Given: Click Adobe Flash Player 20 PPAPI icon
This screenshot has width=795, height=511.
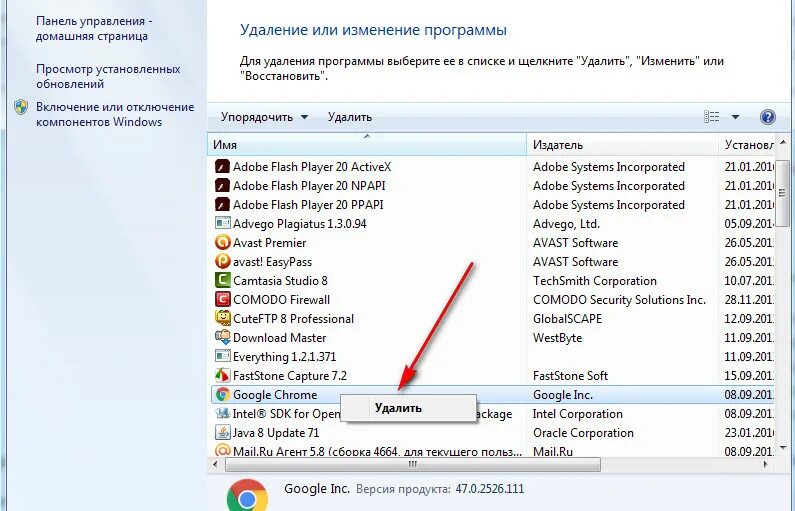Looking at the screenshot, I should click(x=222, y=204).
